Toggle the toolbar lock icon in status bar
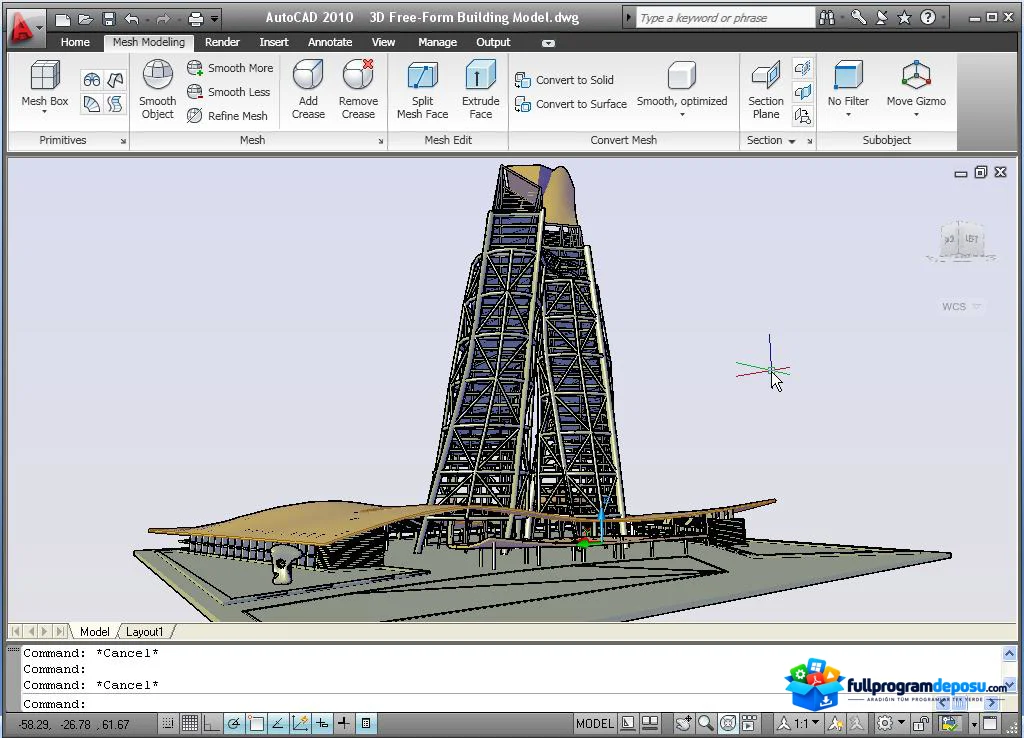The width and height of the screenshot is (1024, 738). tap(921, 723)
